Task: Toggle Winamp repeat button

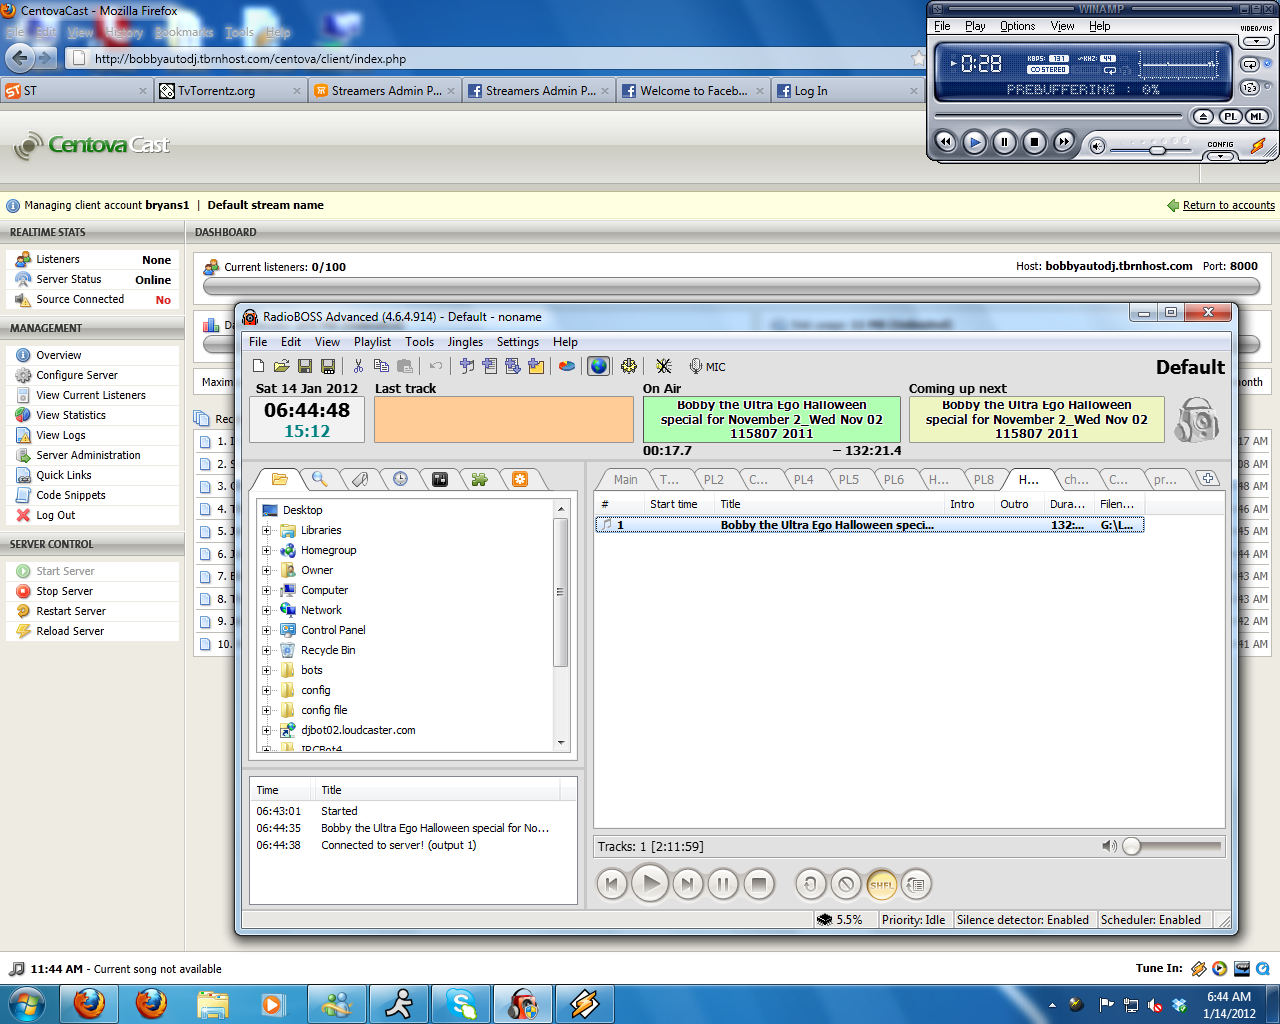Action: pos(1250,64)
